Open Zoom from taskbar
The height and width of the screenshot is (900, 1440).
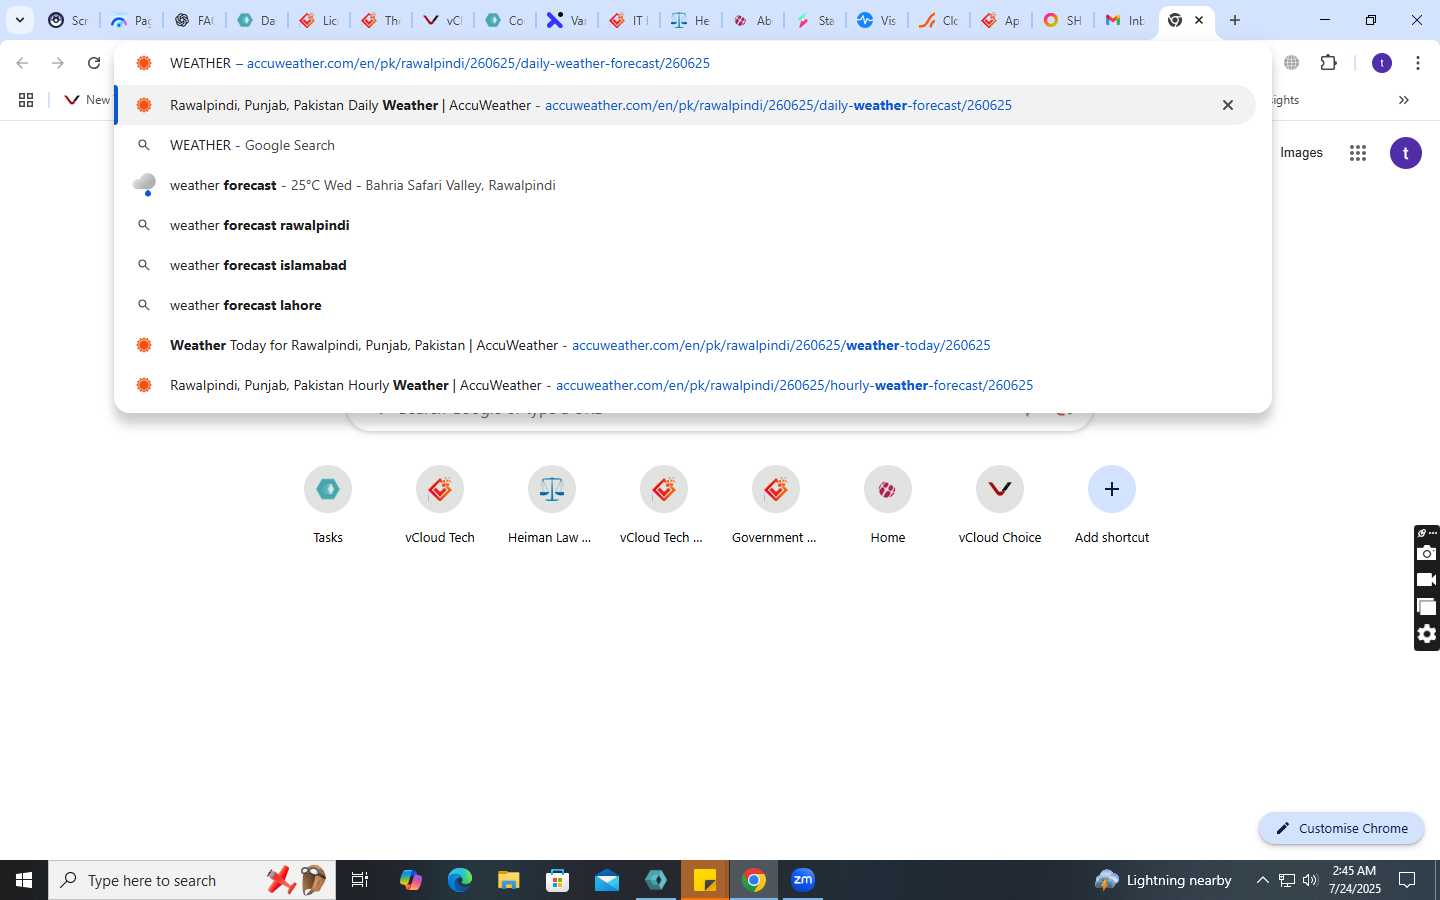click(x=803, y=880)
